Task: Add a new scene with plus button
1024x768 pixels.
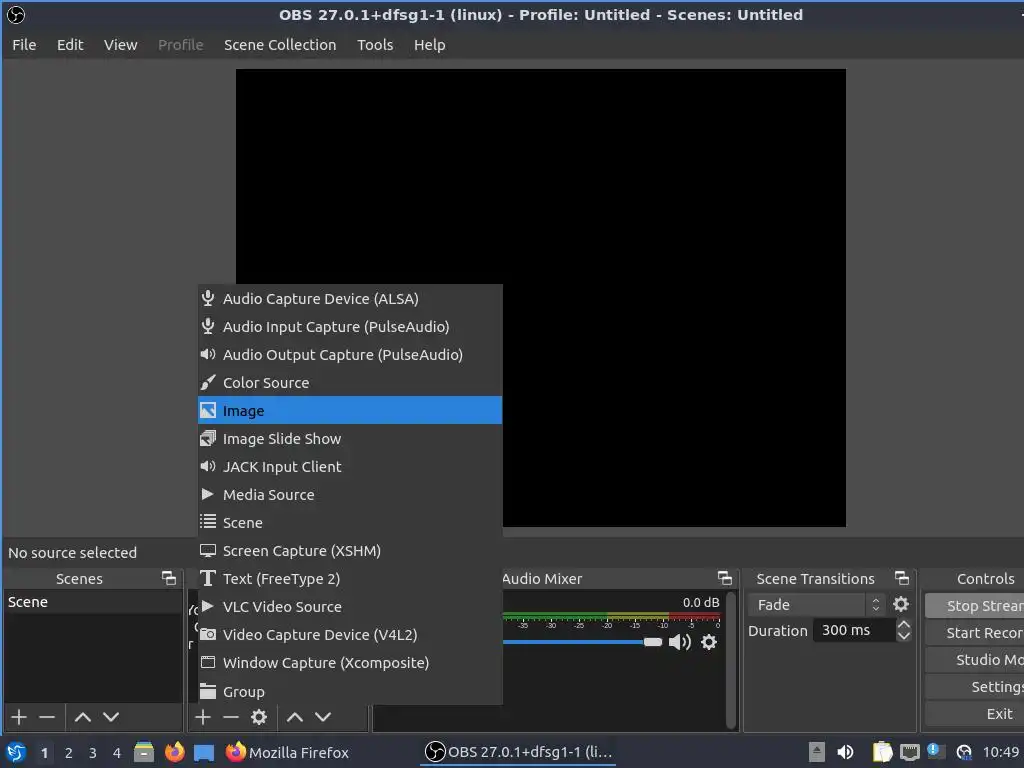Action: pos(19,717)
